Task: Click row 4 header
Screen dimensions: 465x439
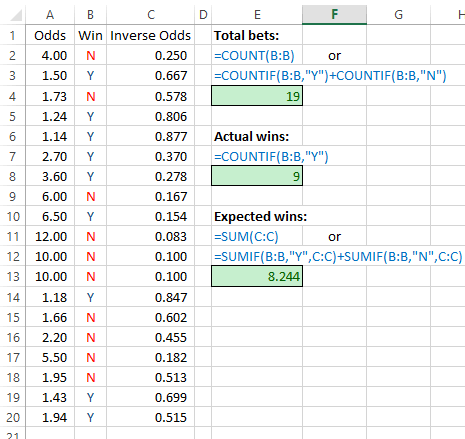Action: 13,96
